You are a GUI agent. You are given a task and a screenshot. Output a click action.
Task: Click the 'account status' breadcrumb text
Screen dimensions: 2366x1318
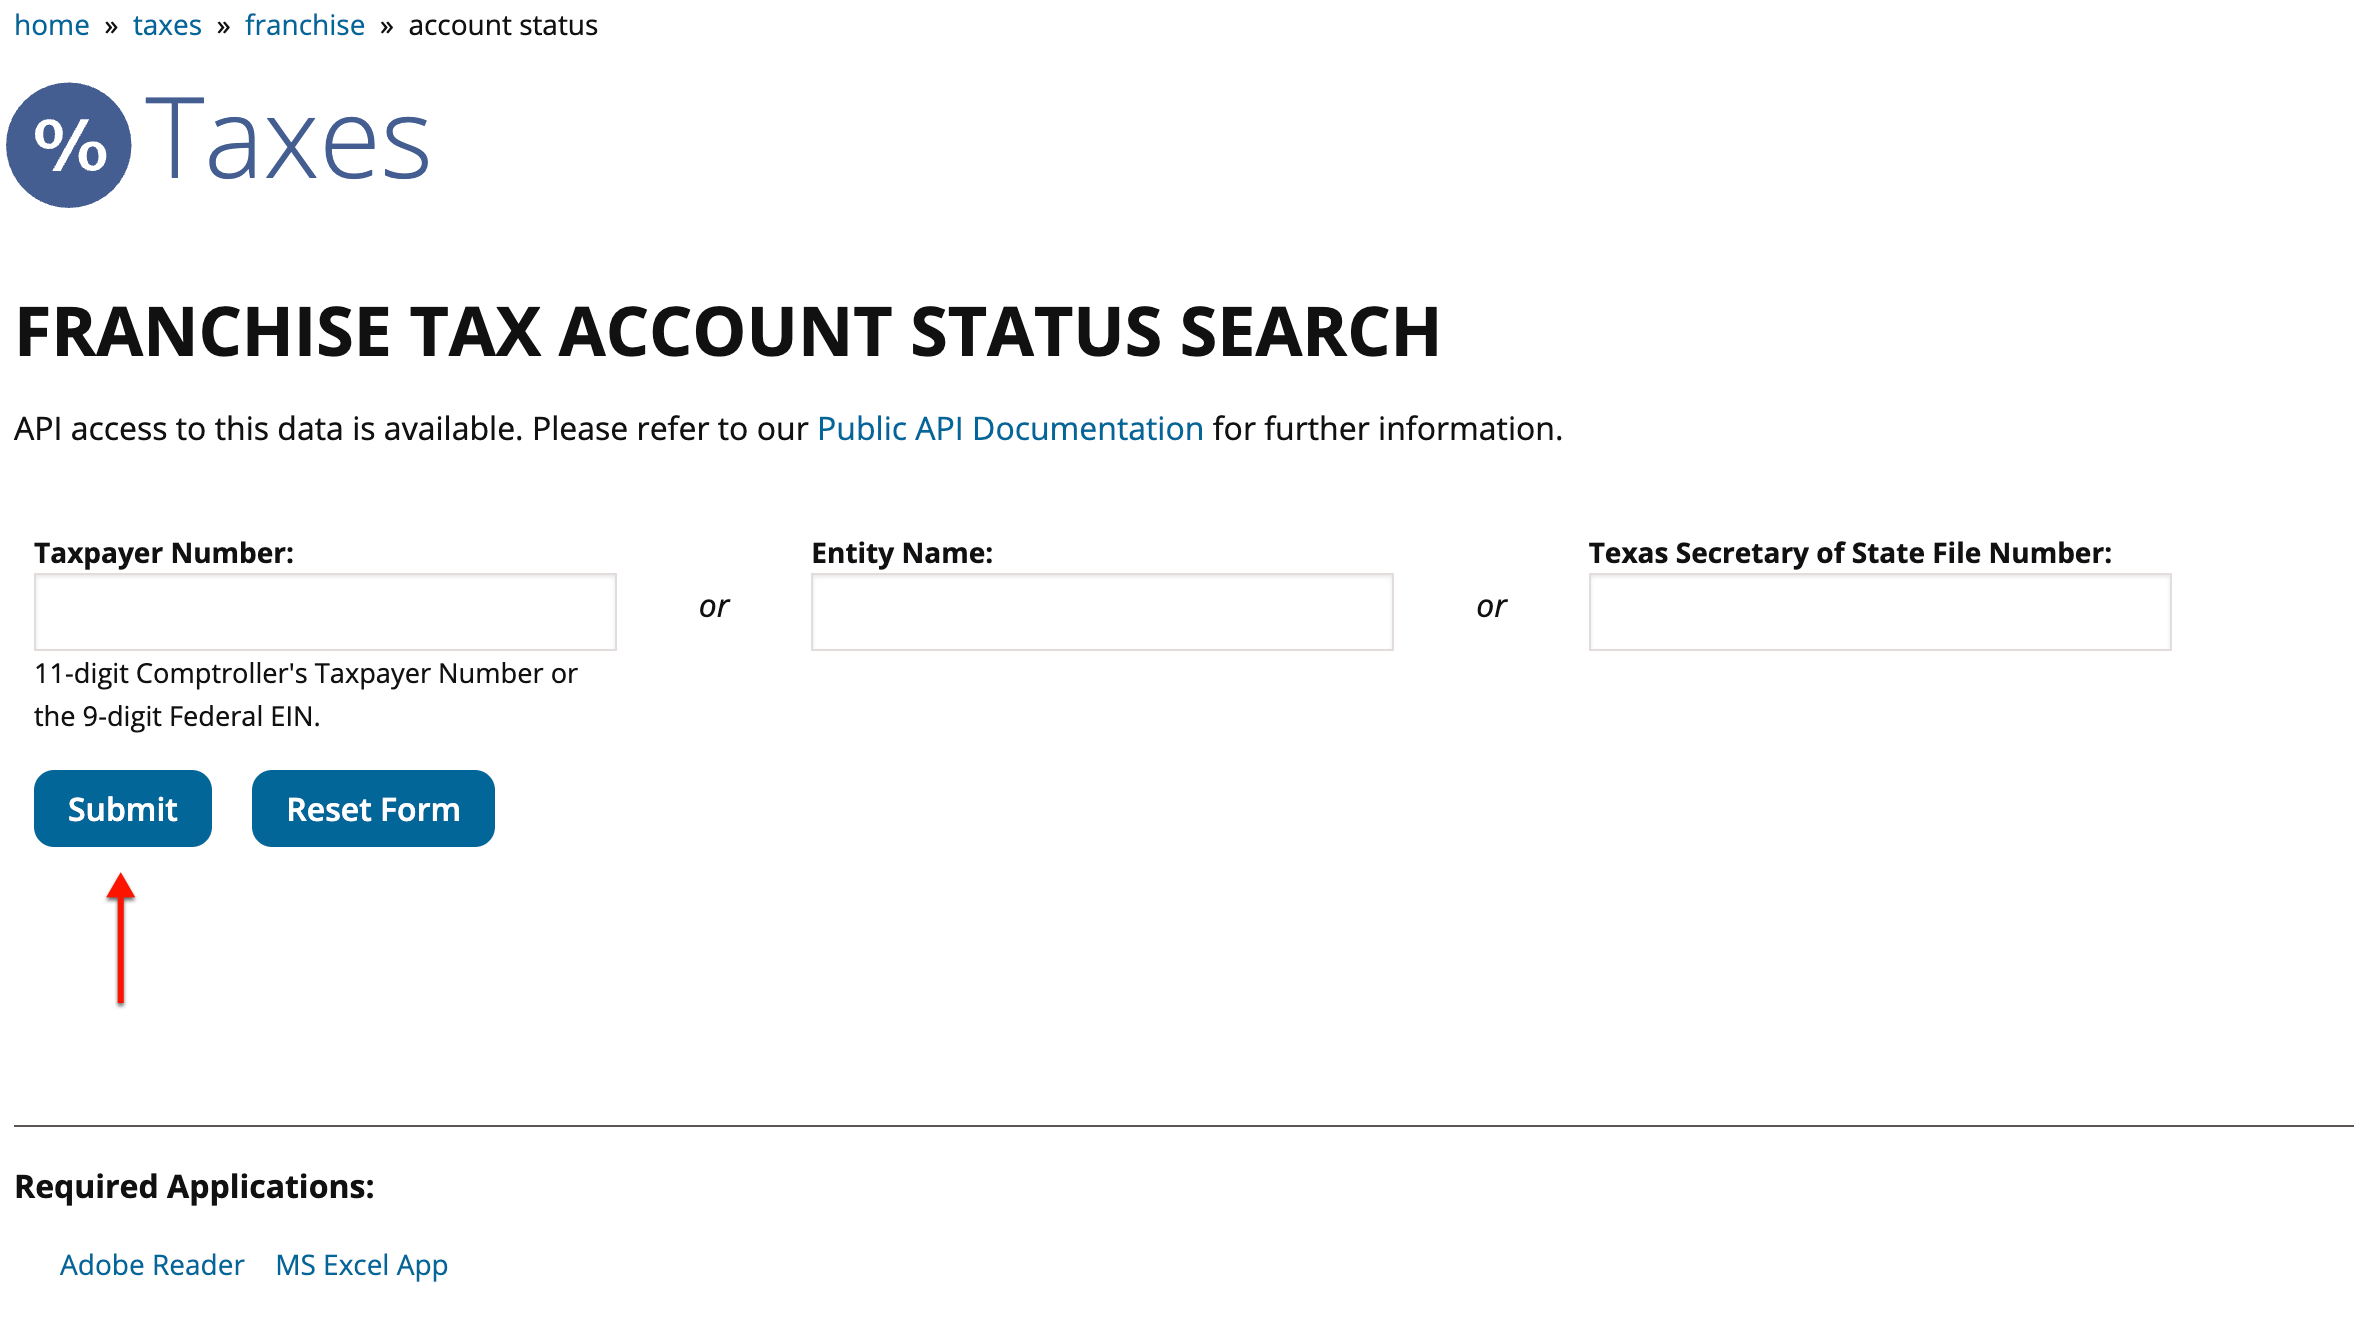point(503,25)
